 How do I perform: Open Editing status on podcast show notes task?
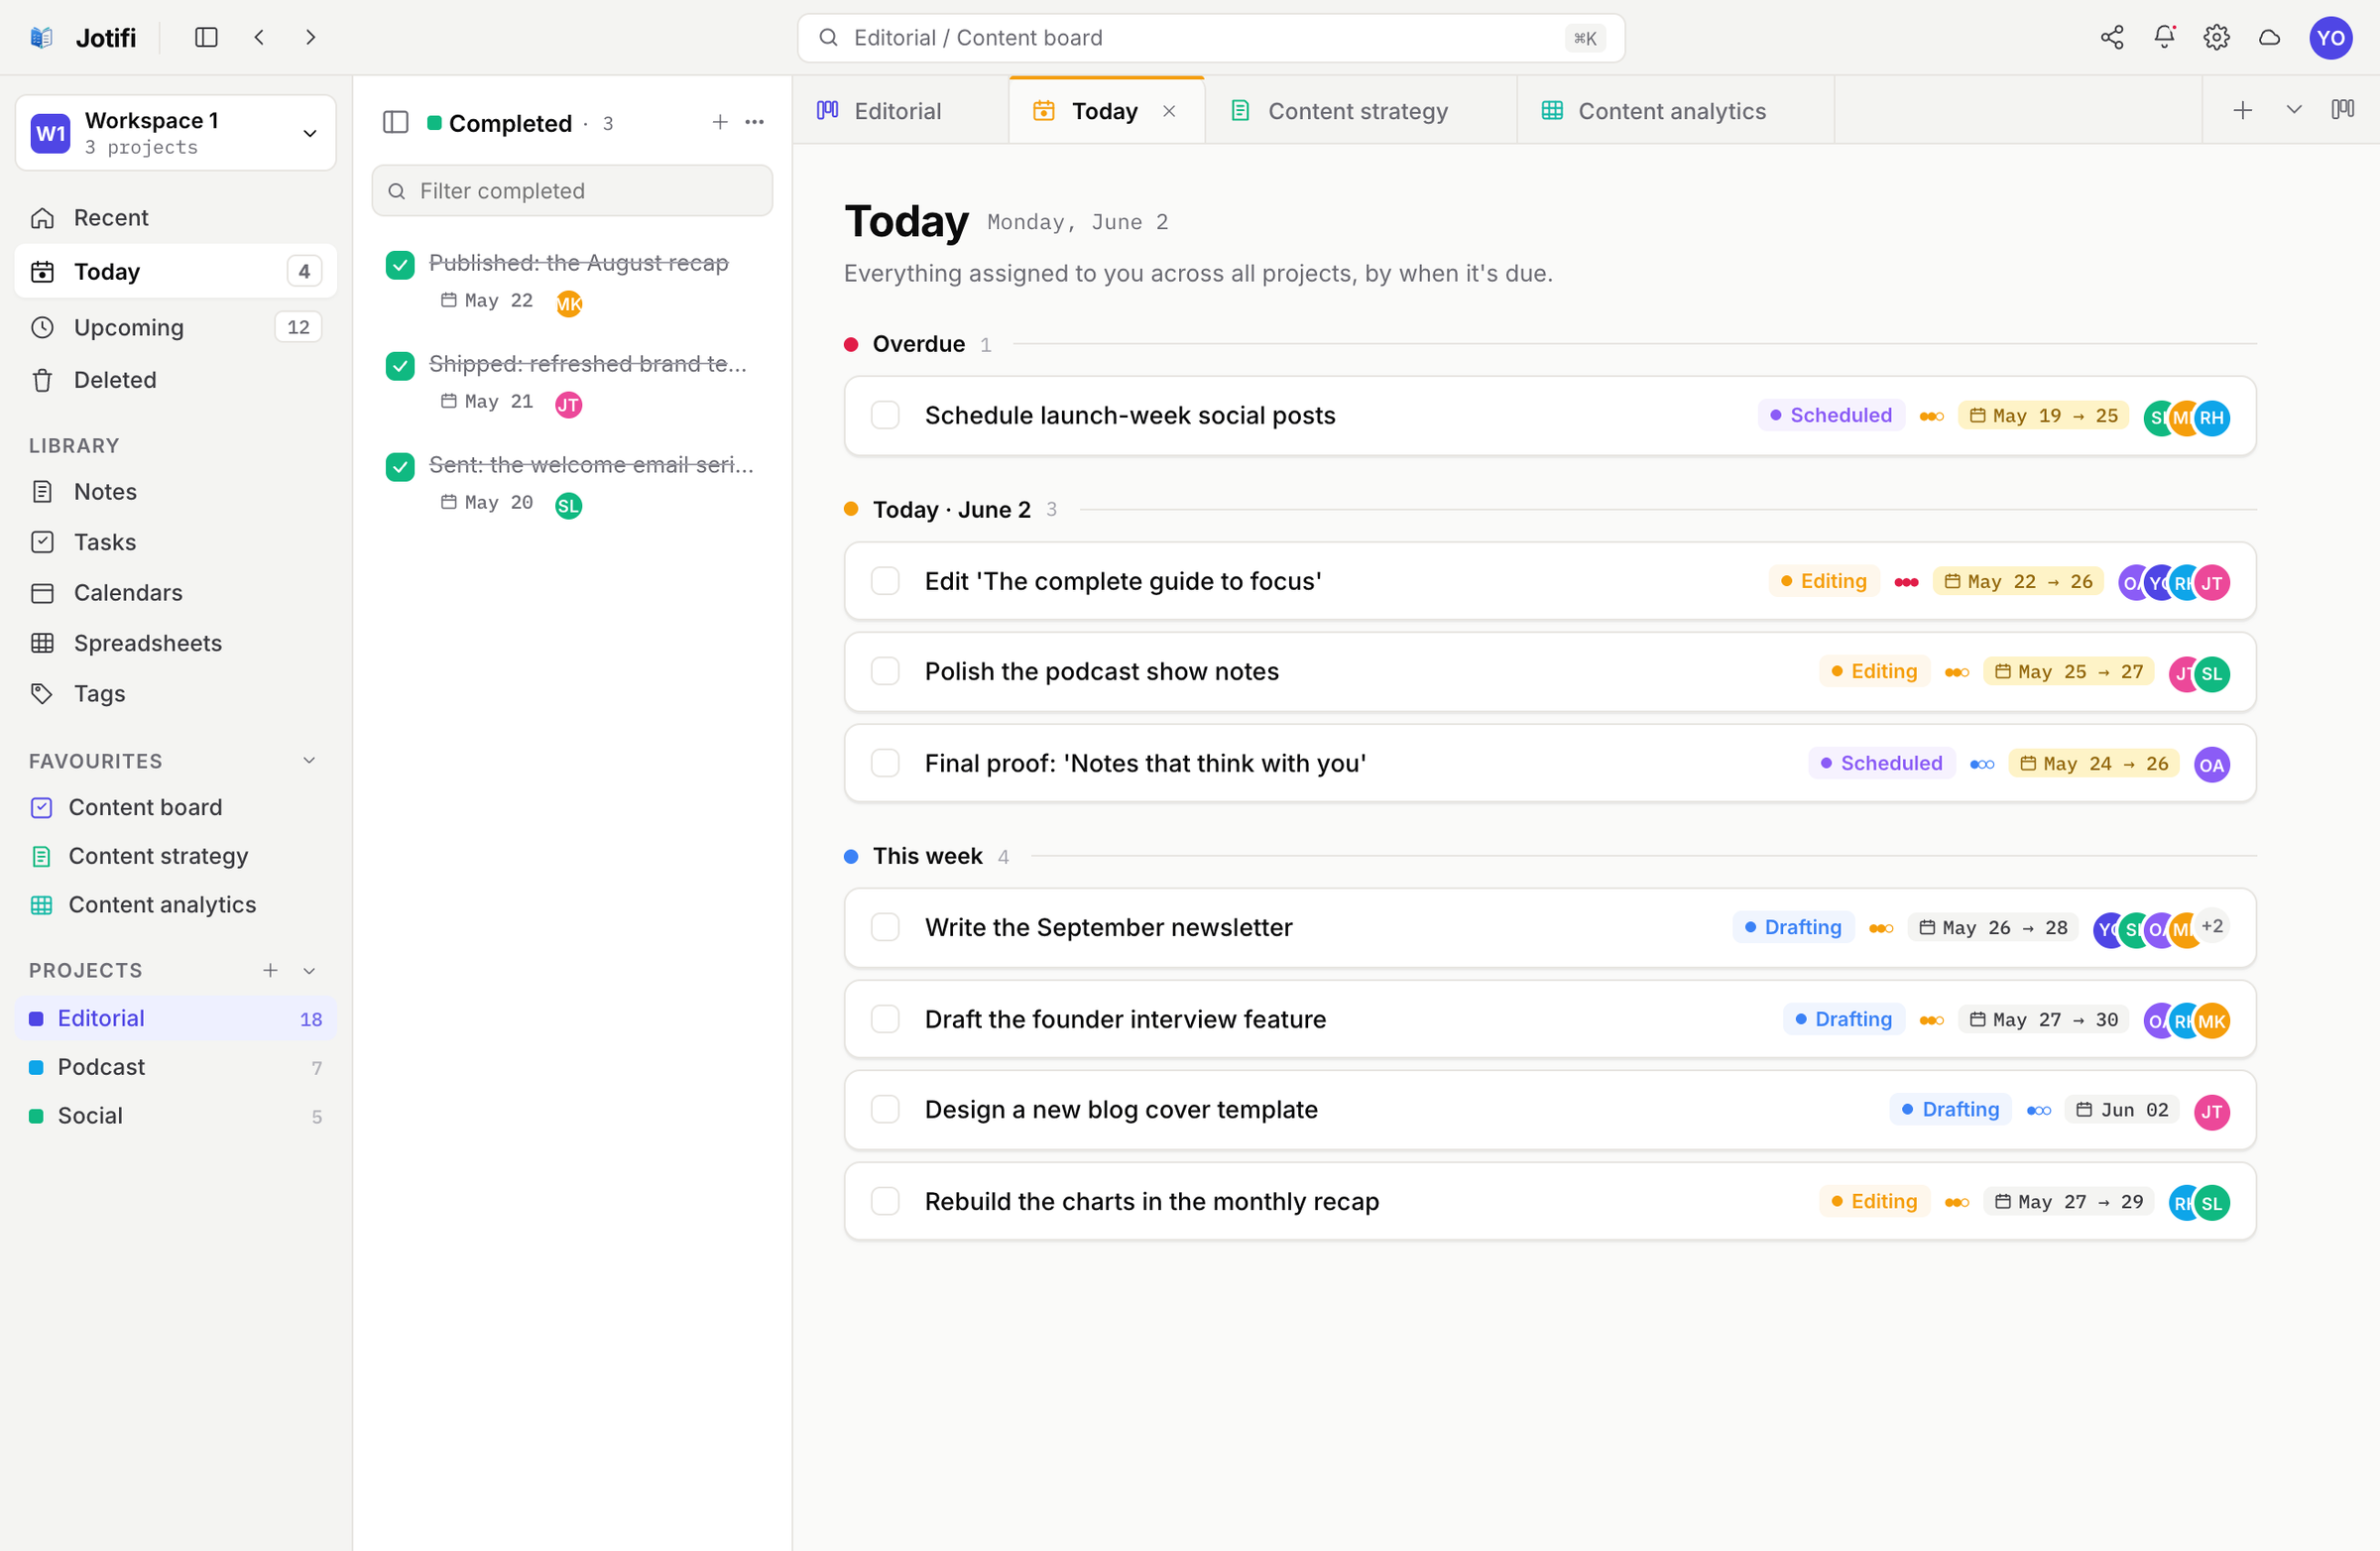click(1874, 671)
